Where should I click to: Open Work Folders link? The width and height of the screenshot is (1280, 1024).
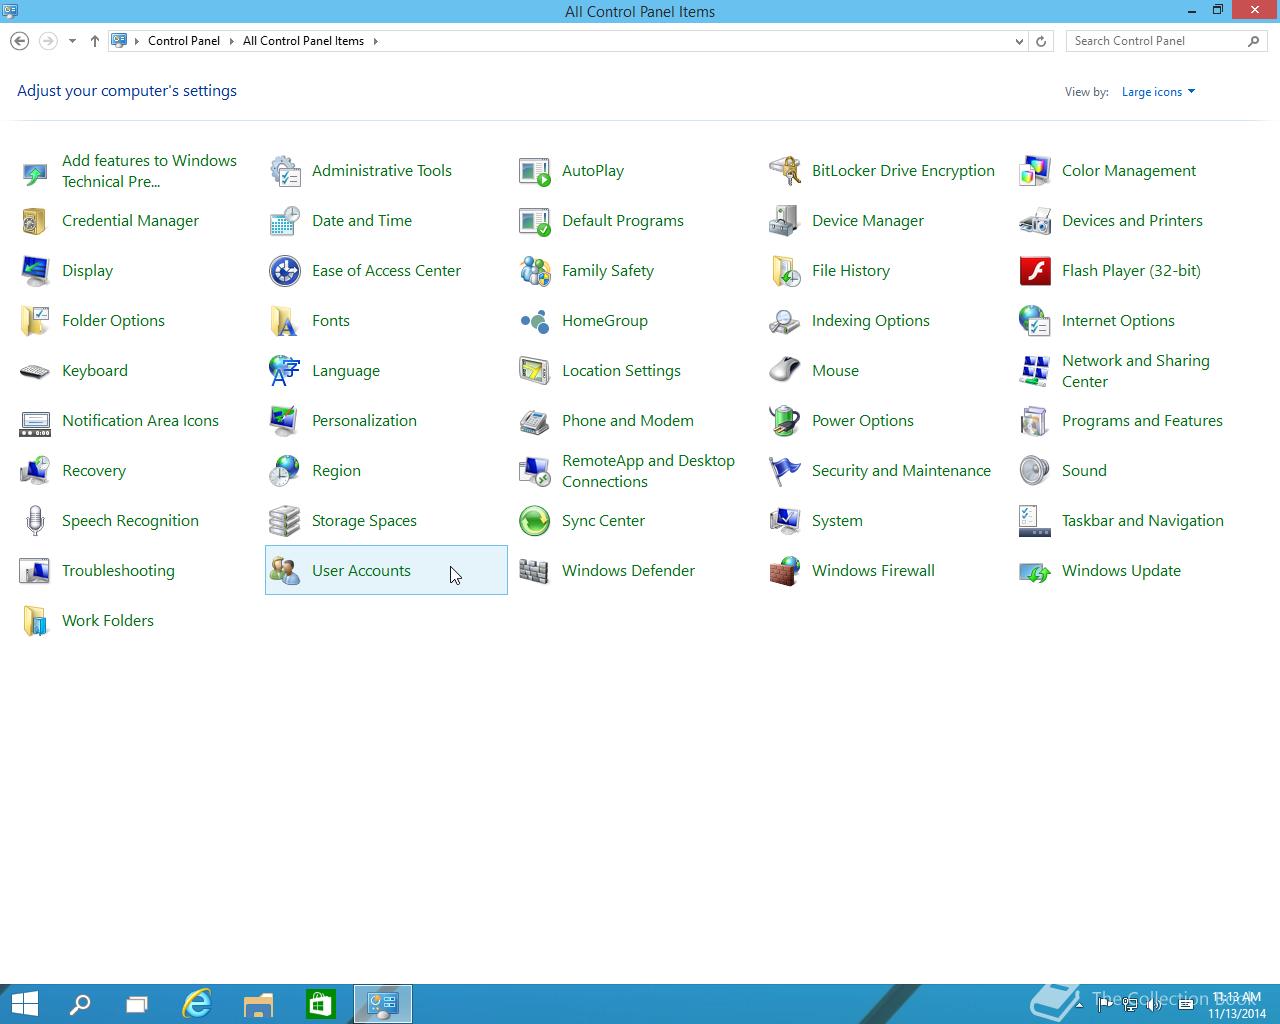[108, 621]
